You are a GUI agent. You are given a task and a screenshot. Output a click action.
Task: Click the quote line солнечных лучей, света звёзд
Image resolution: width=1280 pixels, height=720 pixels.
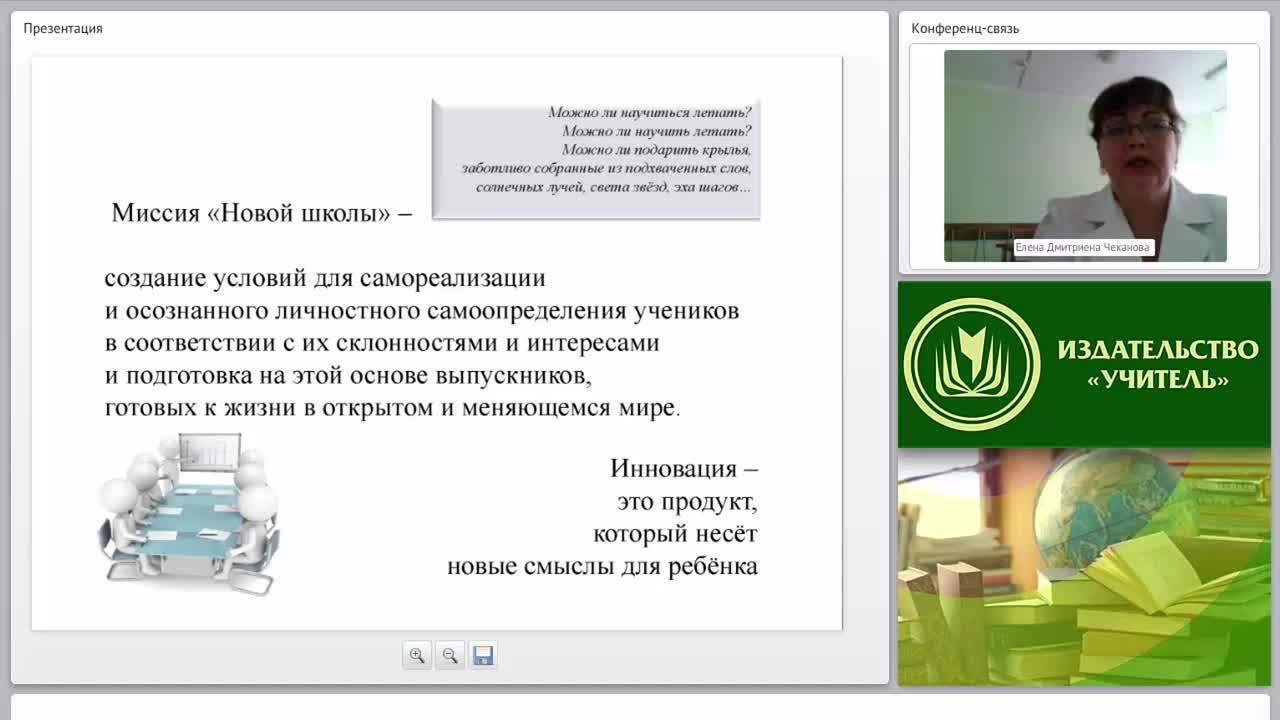click(613, 187)
